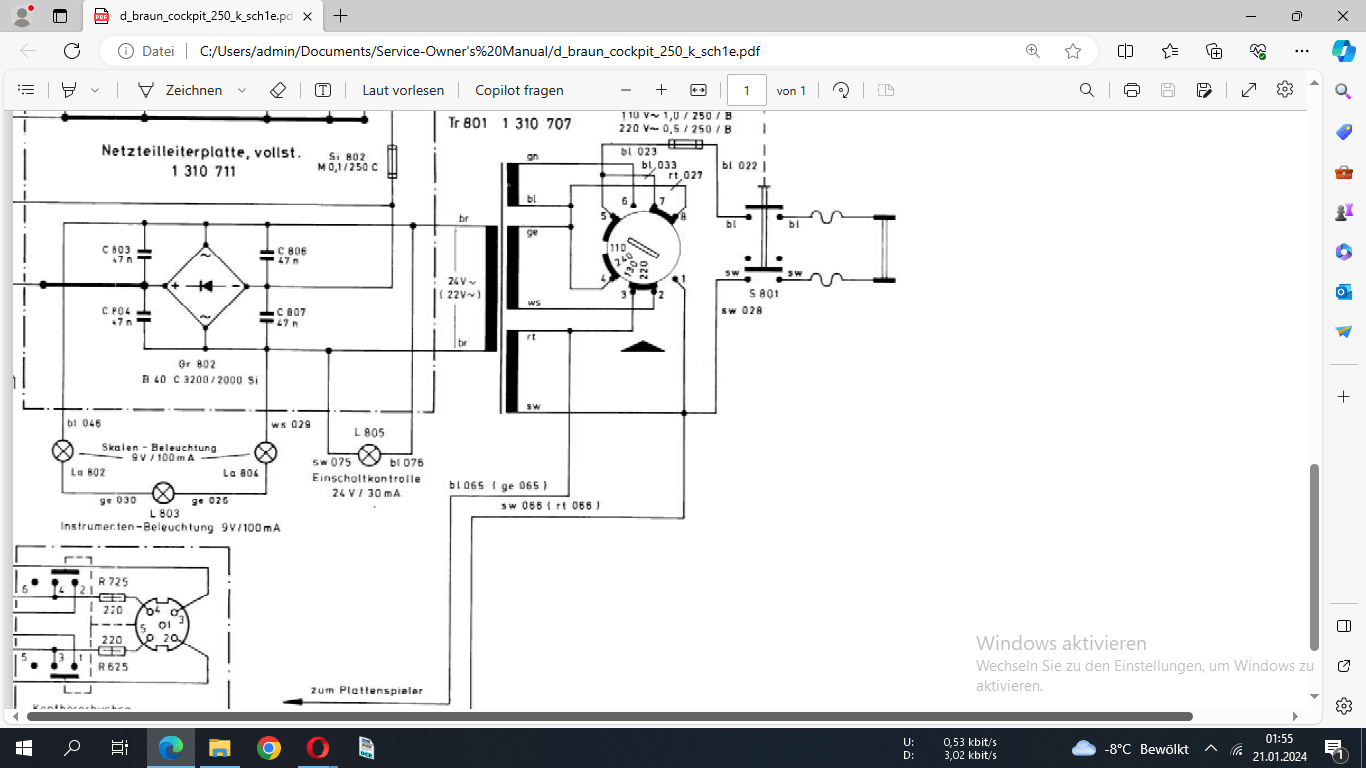Viewport: 1366px width, 768px height.
Task: Toggle split screen view
Action: click(1125, 51)
